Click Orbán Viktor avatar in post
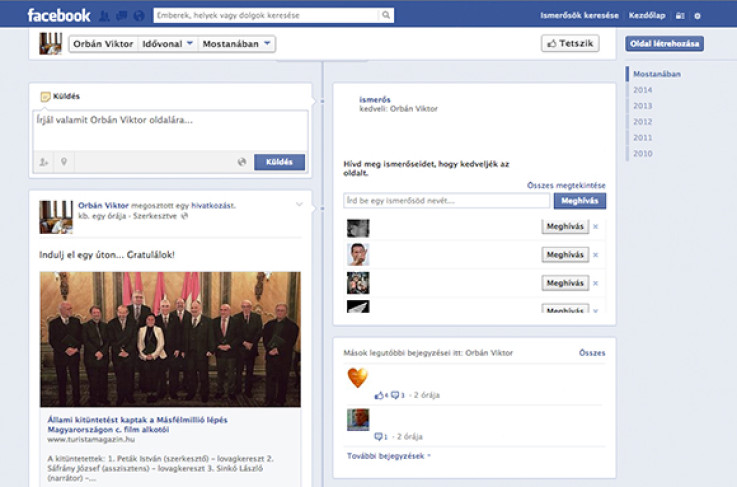 [56, 217]
